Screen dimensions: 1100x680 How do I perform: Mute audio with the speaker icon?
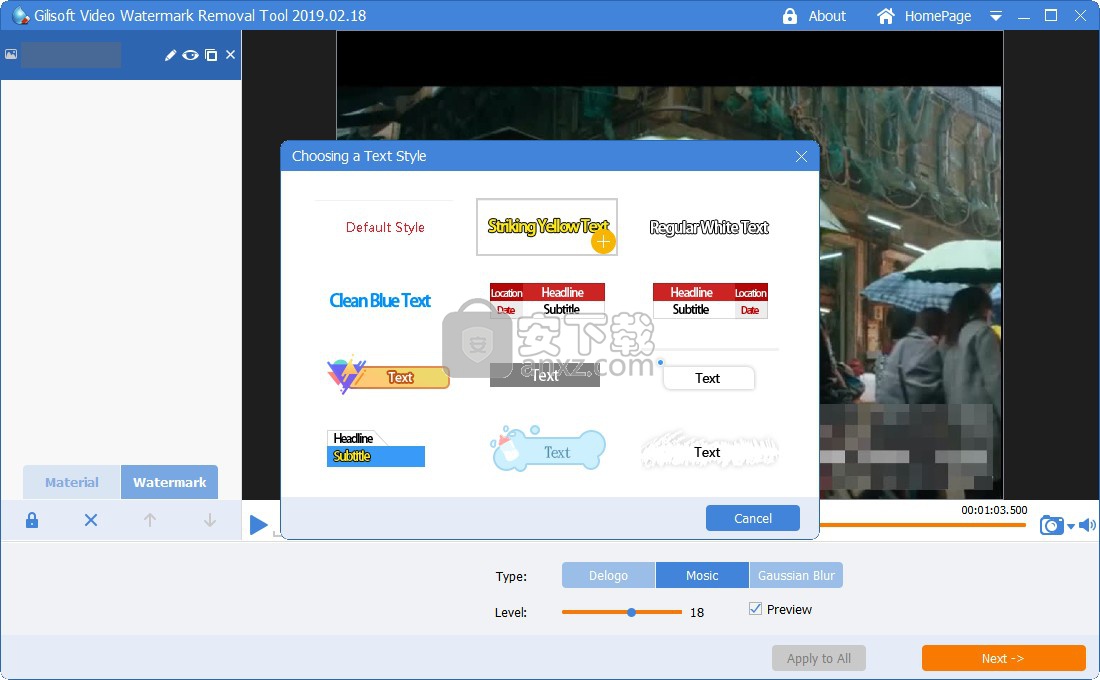[1087, 525]
